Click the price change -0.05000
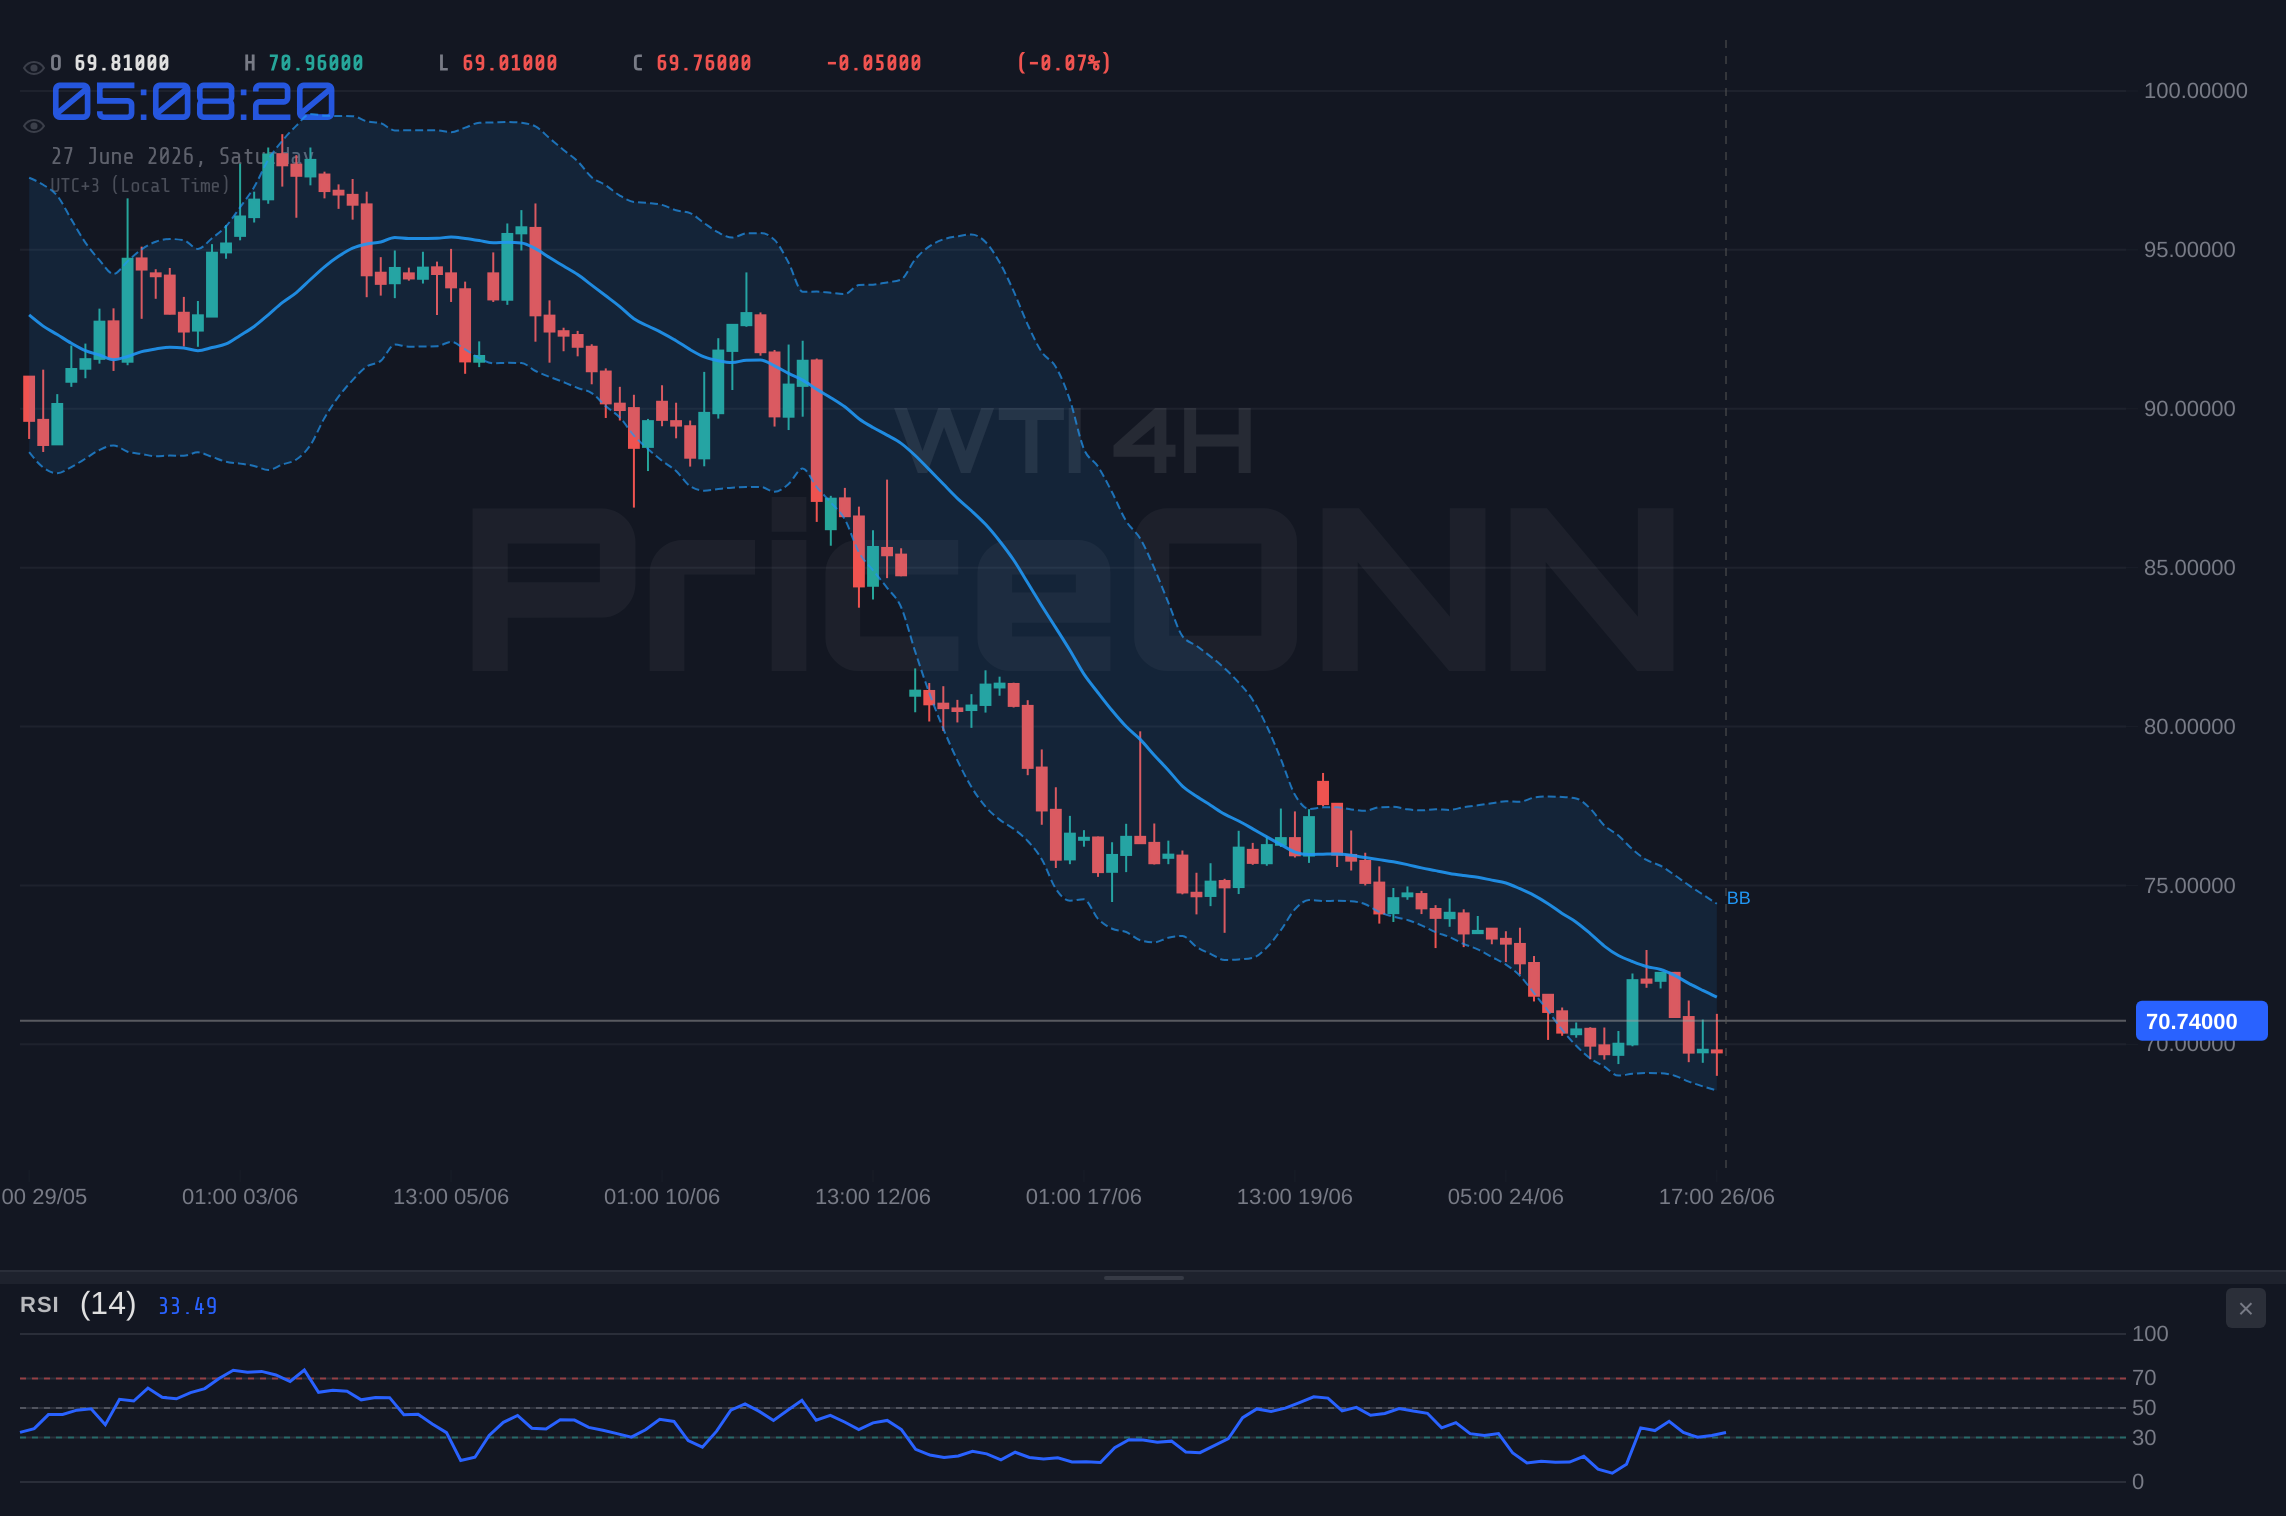This screenshot has height=1516, width=2286. [874, 63]
